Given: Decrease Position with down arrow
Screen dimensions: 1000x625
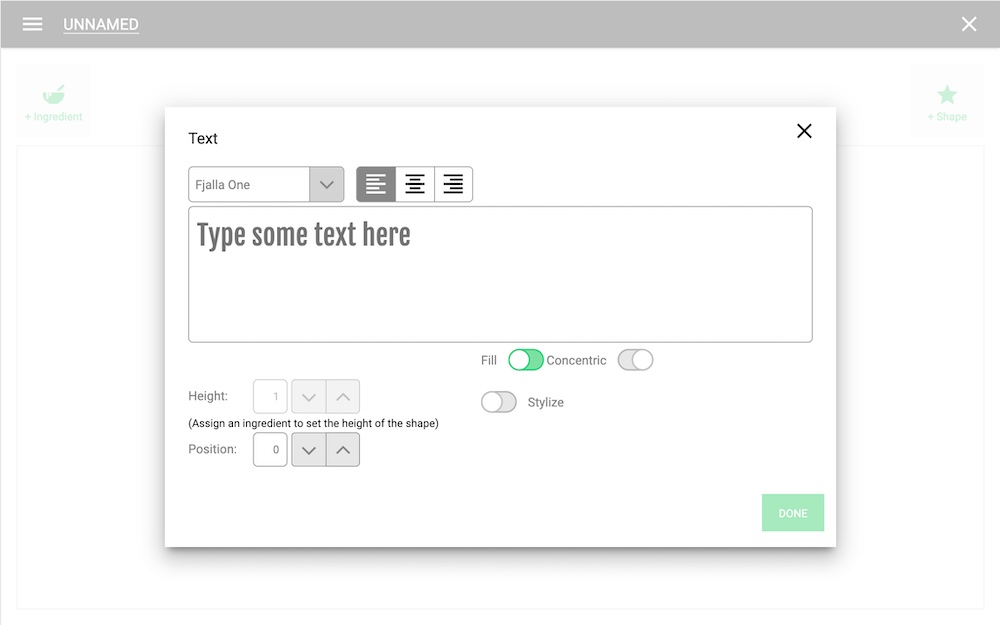Looking at the screenshot, I should pos(309,450).
